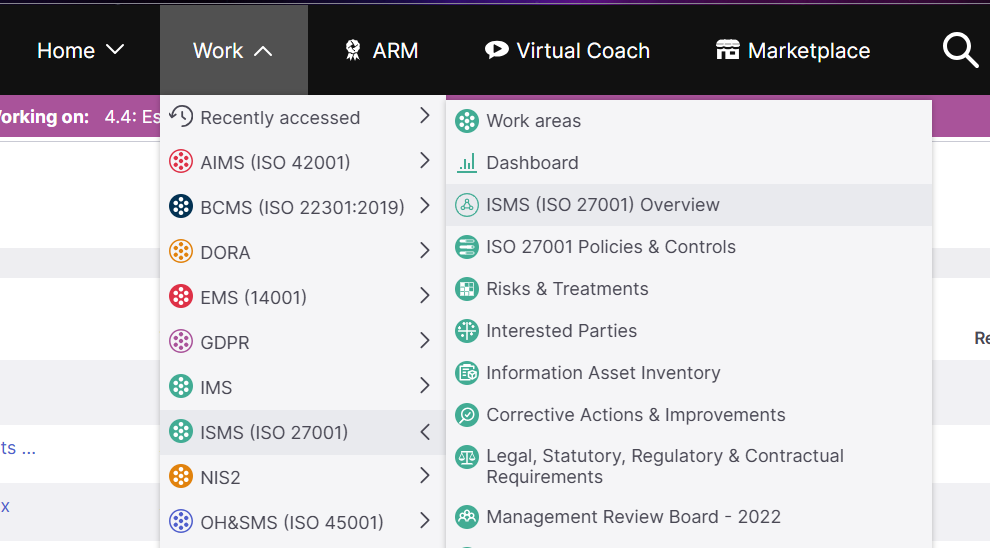Click the ISO 27001 Policies & Controls icon
Viewport: 990px width, 548px height.
467,247
